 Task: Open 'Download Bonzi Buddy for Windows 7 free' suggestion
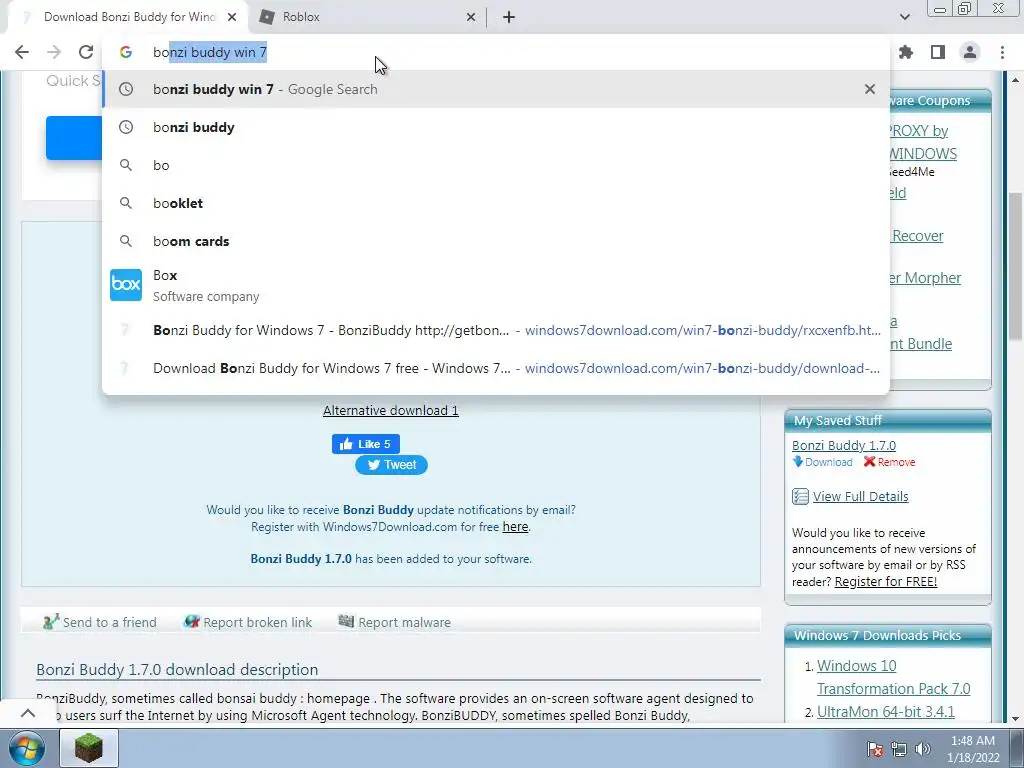point(496,368)
